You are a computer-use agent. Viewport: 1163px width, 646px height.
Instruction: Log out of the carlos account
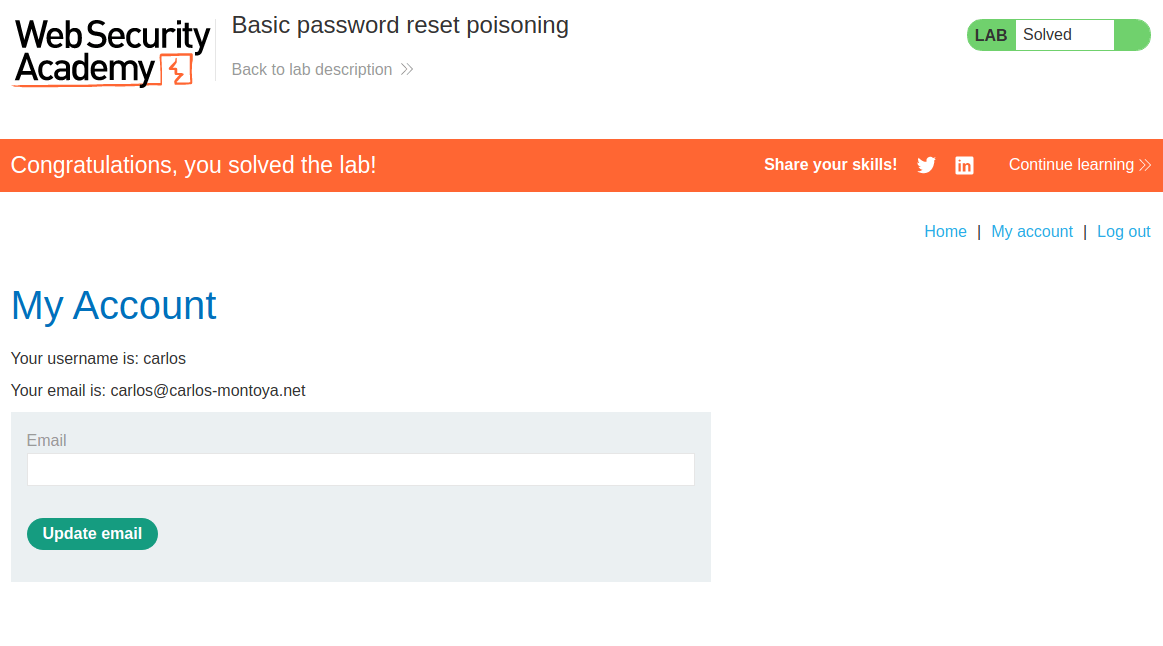tap(1124, 232)
